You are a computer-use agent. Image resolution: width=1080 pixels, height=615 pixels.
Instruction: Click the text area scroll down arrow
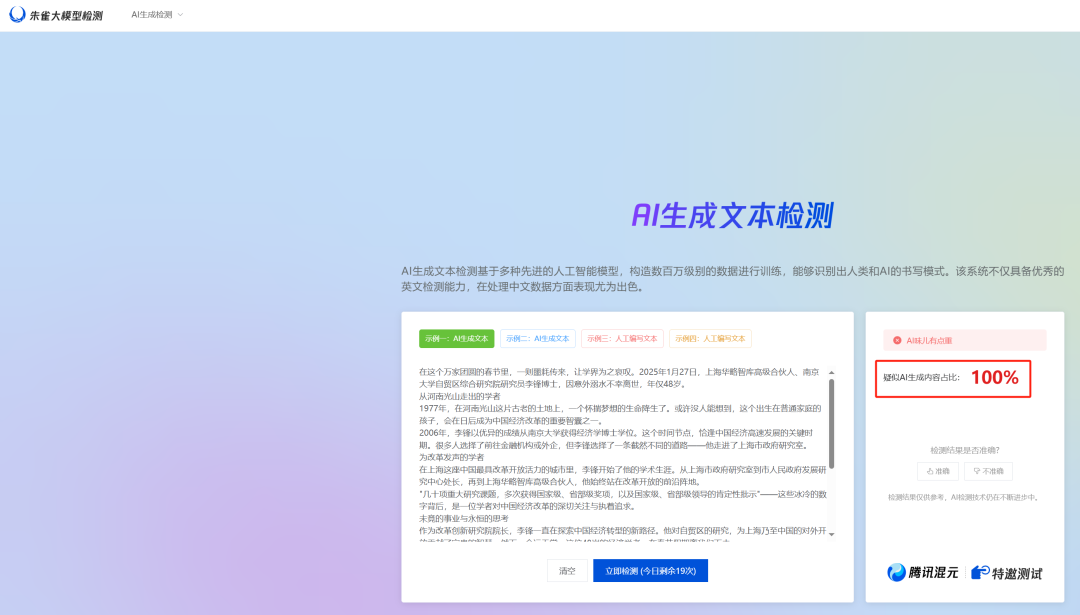830,534
